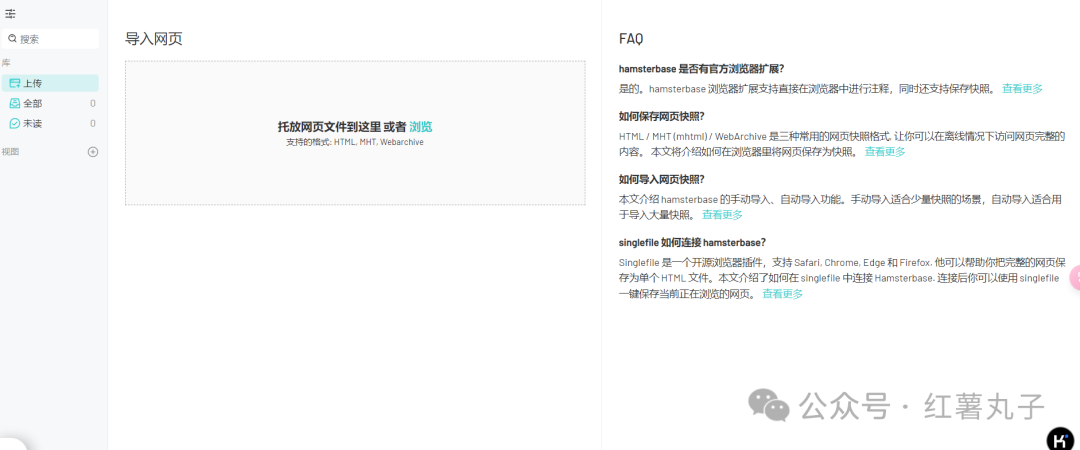Click the 视图 section label
This screenshot has height=450, width=1080.
point(10,152)
